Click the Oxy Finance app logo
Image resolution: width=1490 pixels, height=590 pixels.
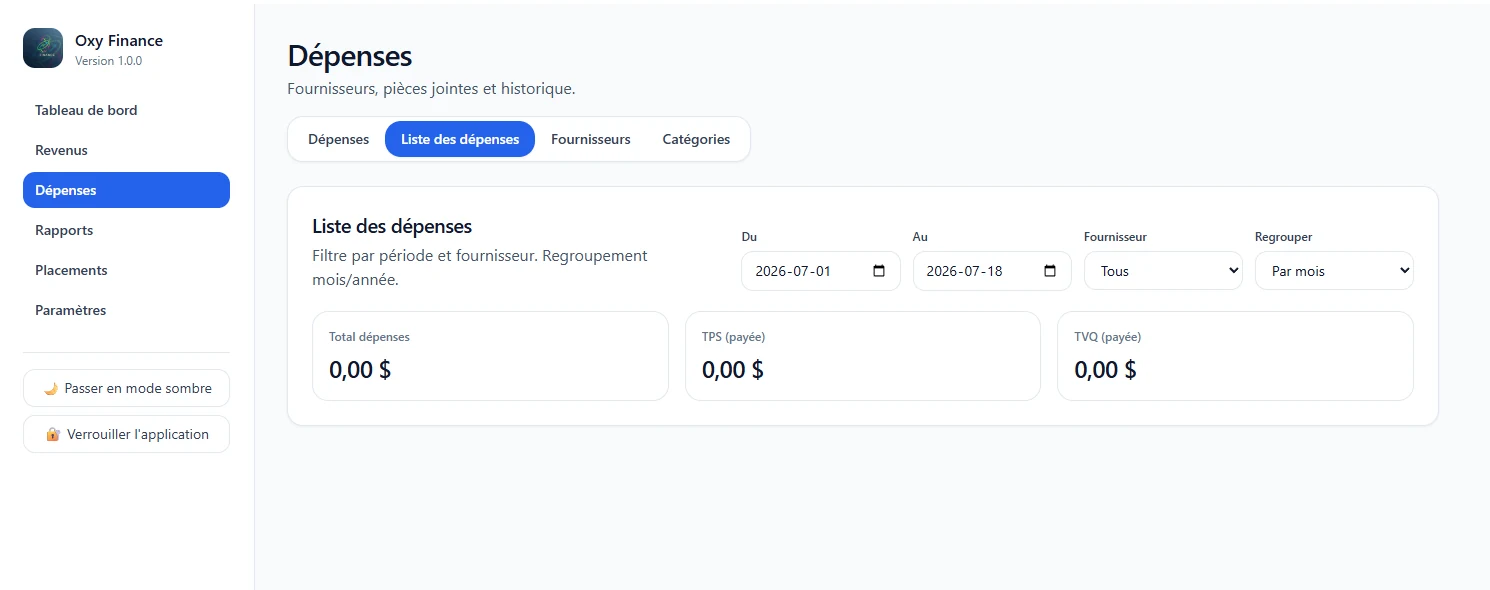(x=43, y=48)
